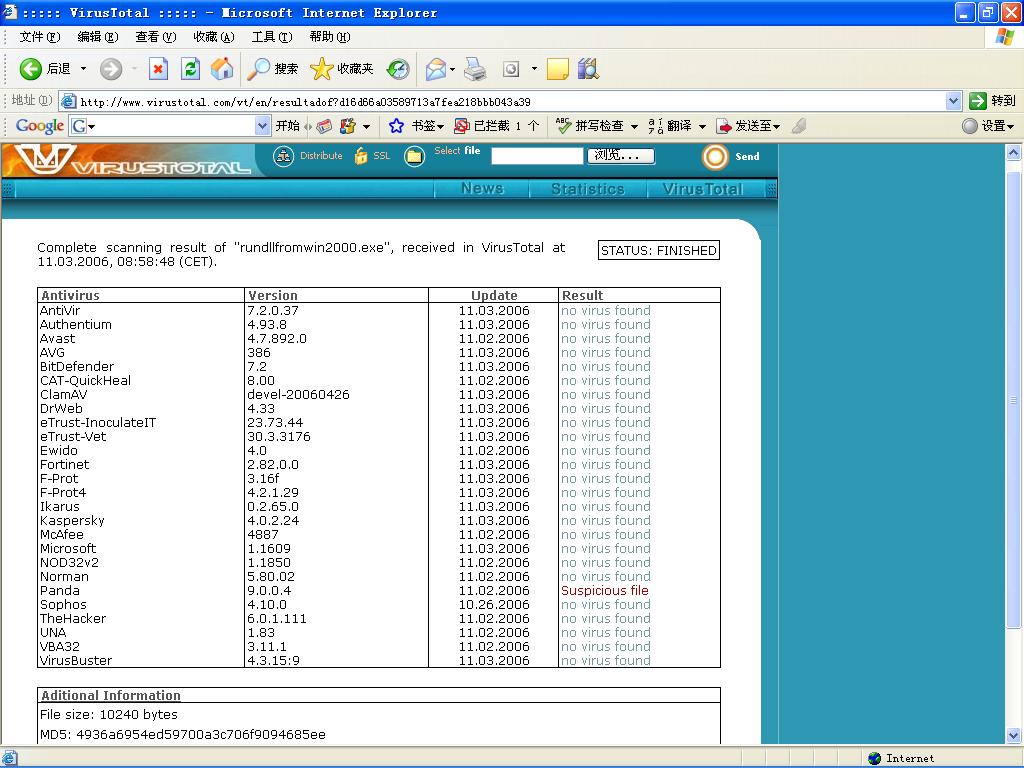This screenshot has width=1024, height=768.
Task: Open Google search box dropdown arrow
Action: 262,126
